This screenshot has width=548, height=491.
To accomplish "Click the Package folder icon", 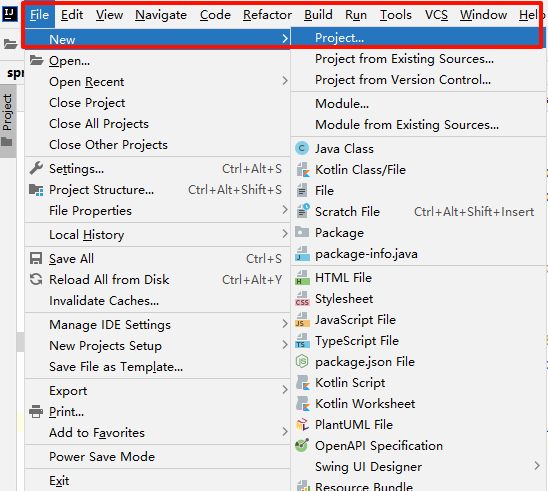I will pyautogui.click(x=302, y=232).
